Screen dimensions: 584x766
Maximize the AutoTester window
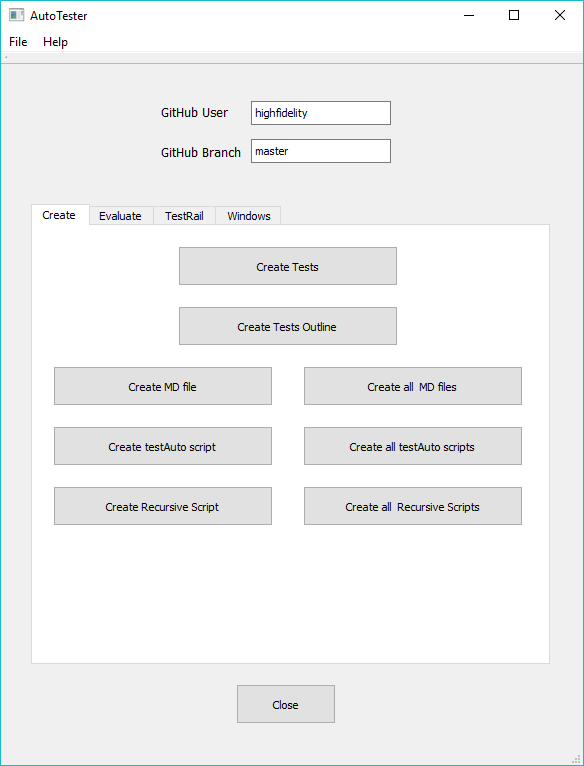pos(514,16)
